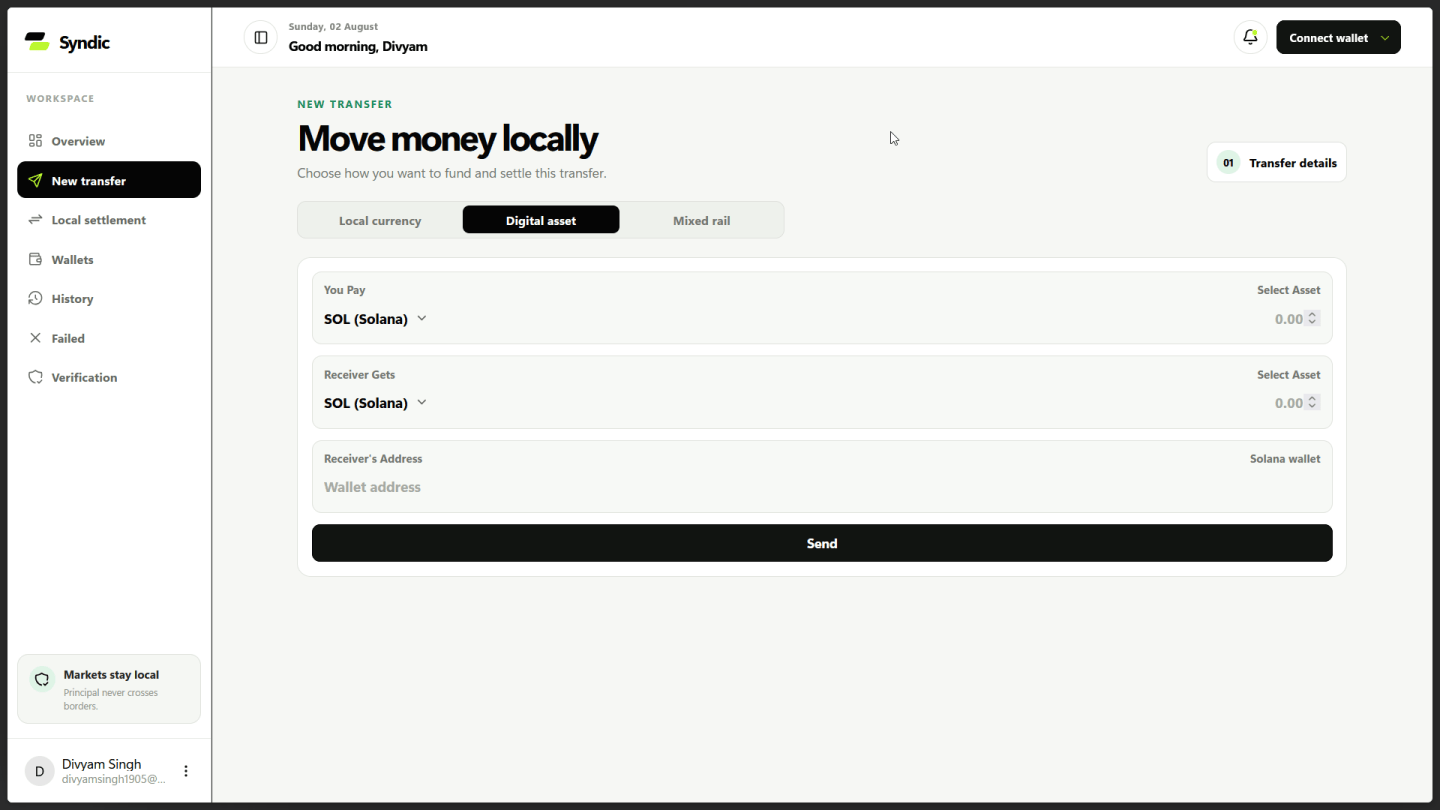This screenshot has height=810, width=1440.
Task: Click the Local settlement arrows icon
Action: tap(36, 220)
